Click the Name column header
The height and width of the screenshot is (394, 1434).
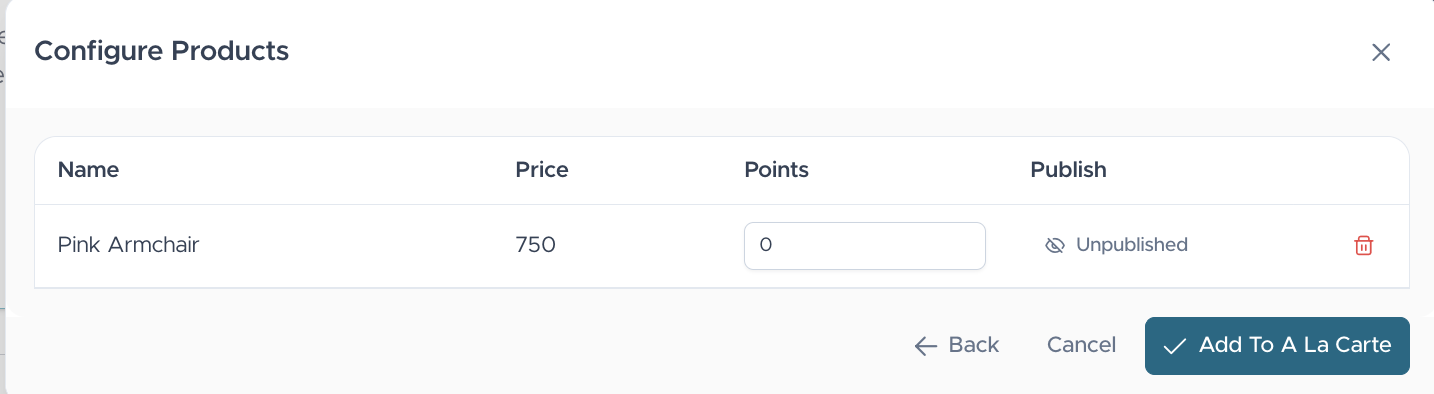[88, 170]
